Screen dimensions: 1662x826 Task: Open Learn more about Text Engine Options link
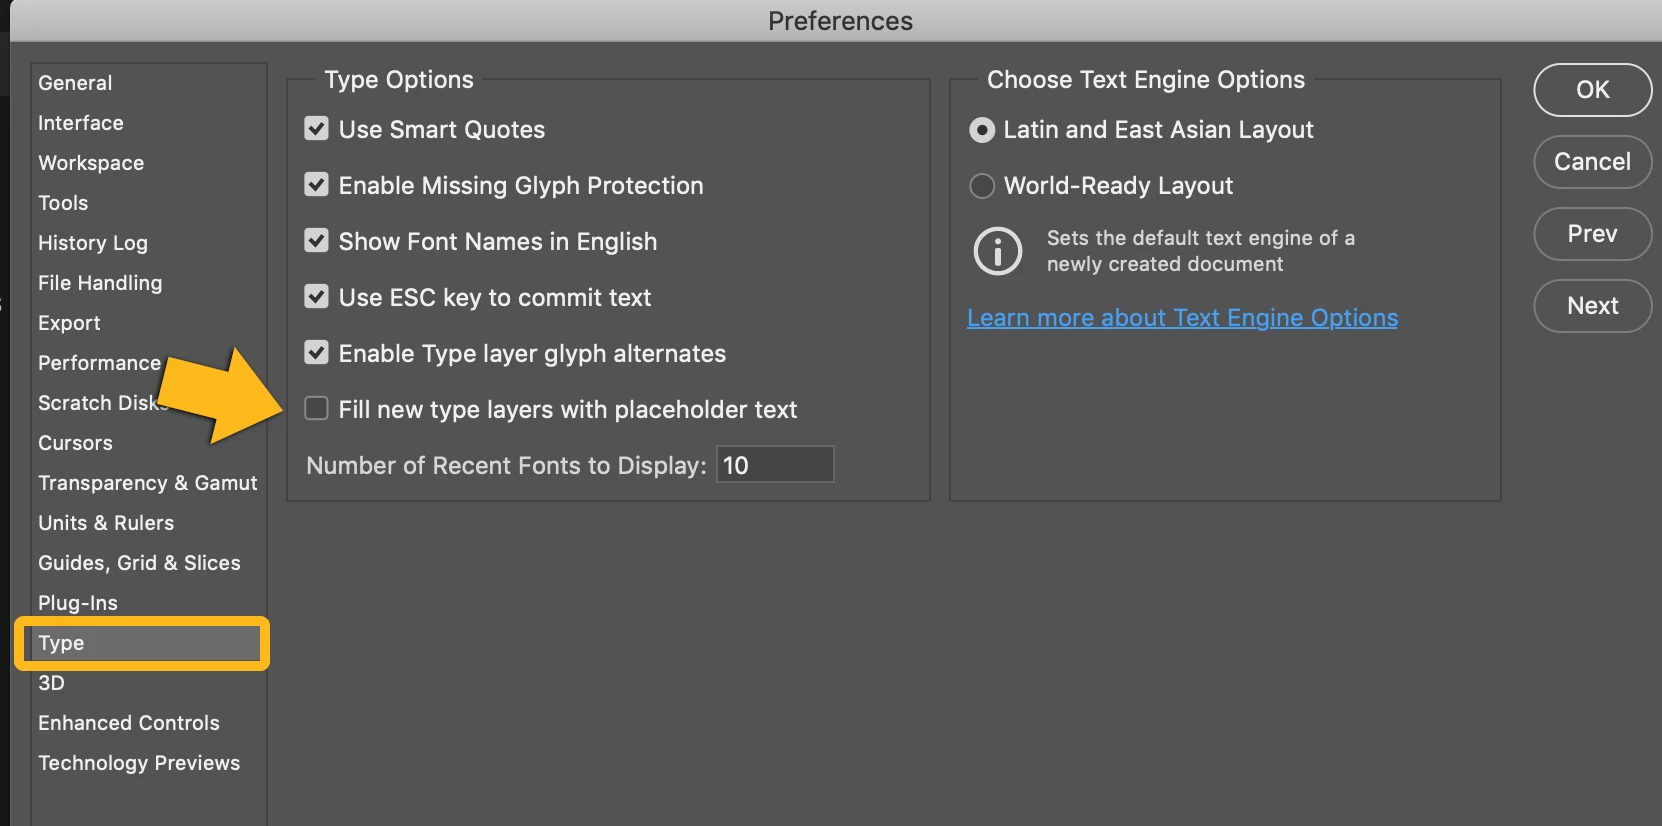pos(1182,318)
